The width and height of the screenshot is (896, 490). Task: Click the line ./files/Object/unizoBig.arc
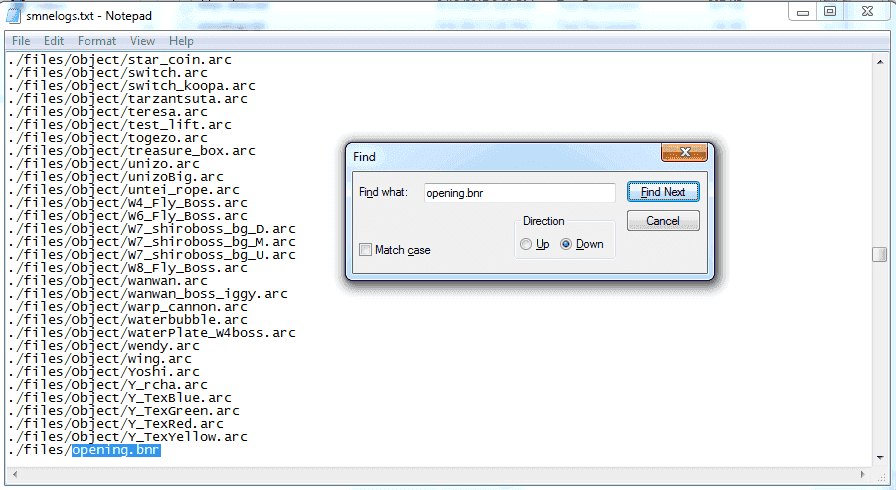pyautogui.click(x=116, y=177)
